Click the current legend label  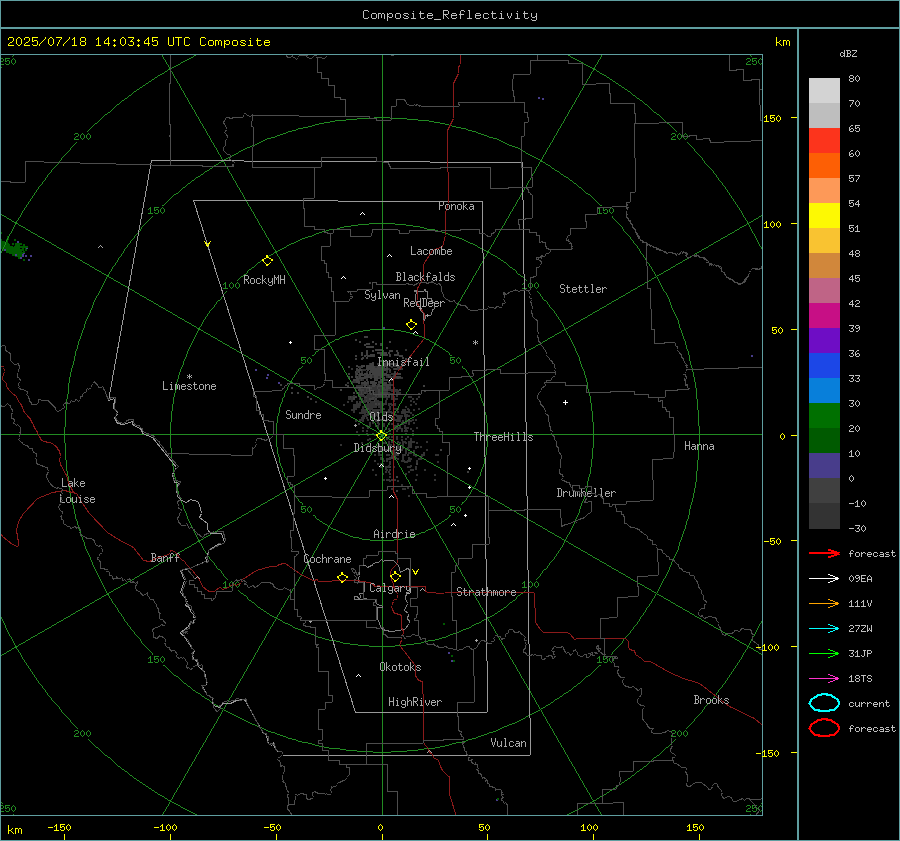pyautogui.click(x=869, y=703)
